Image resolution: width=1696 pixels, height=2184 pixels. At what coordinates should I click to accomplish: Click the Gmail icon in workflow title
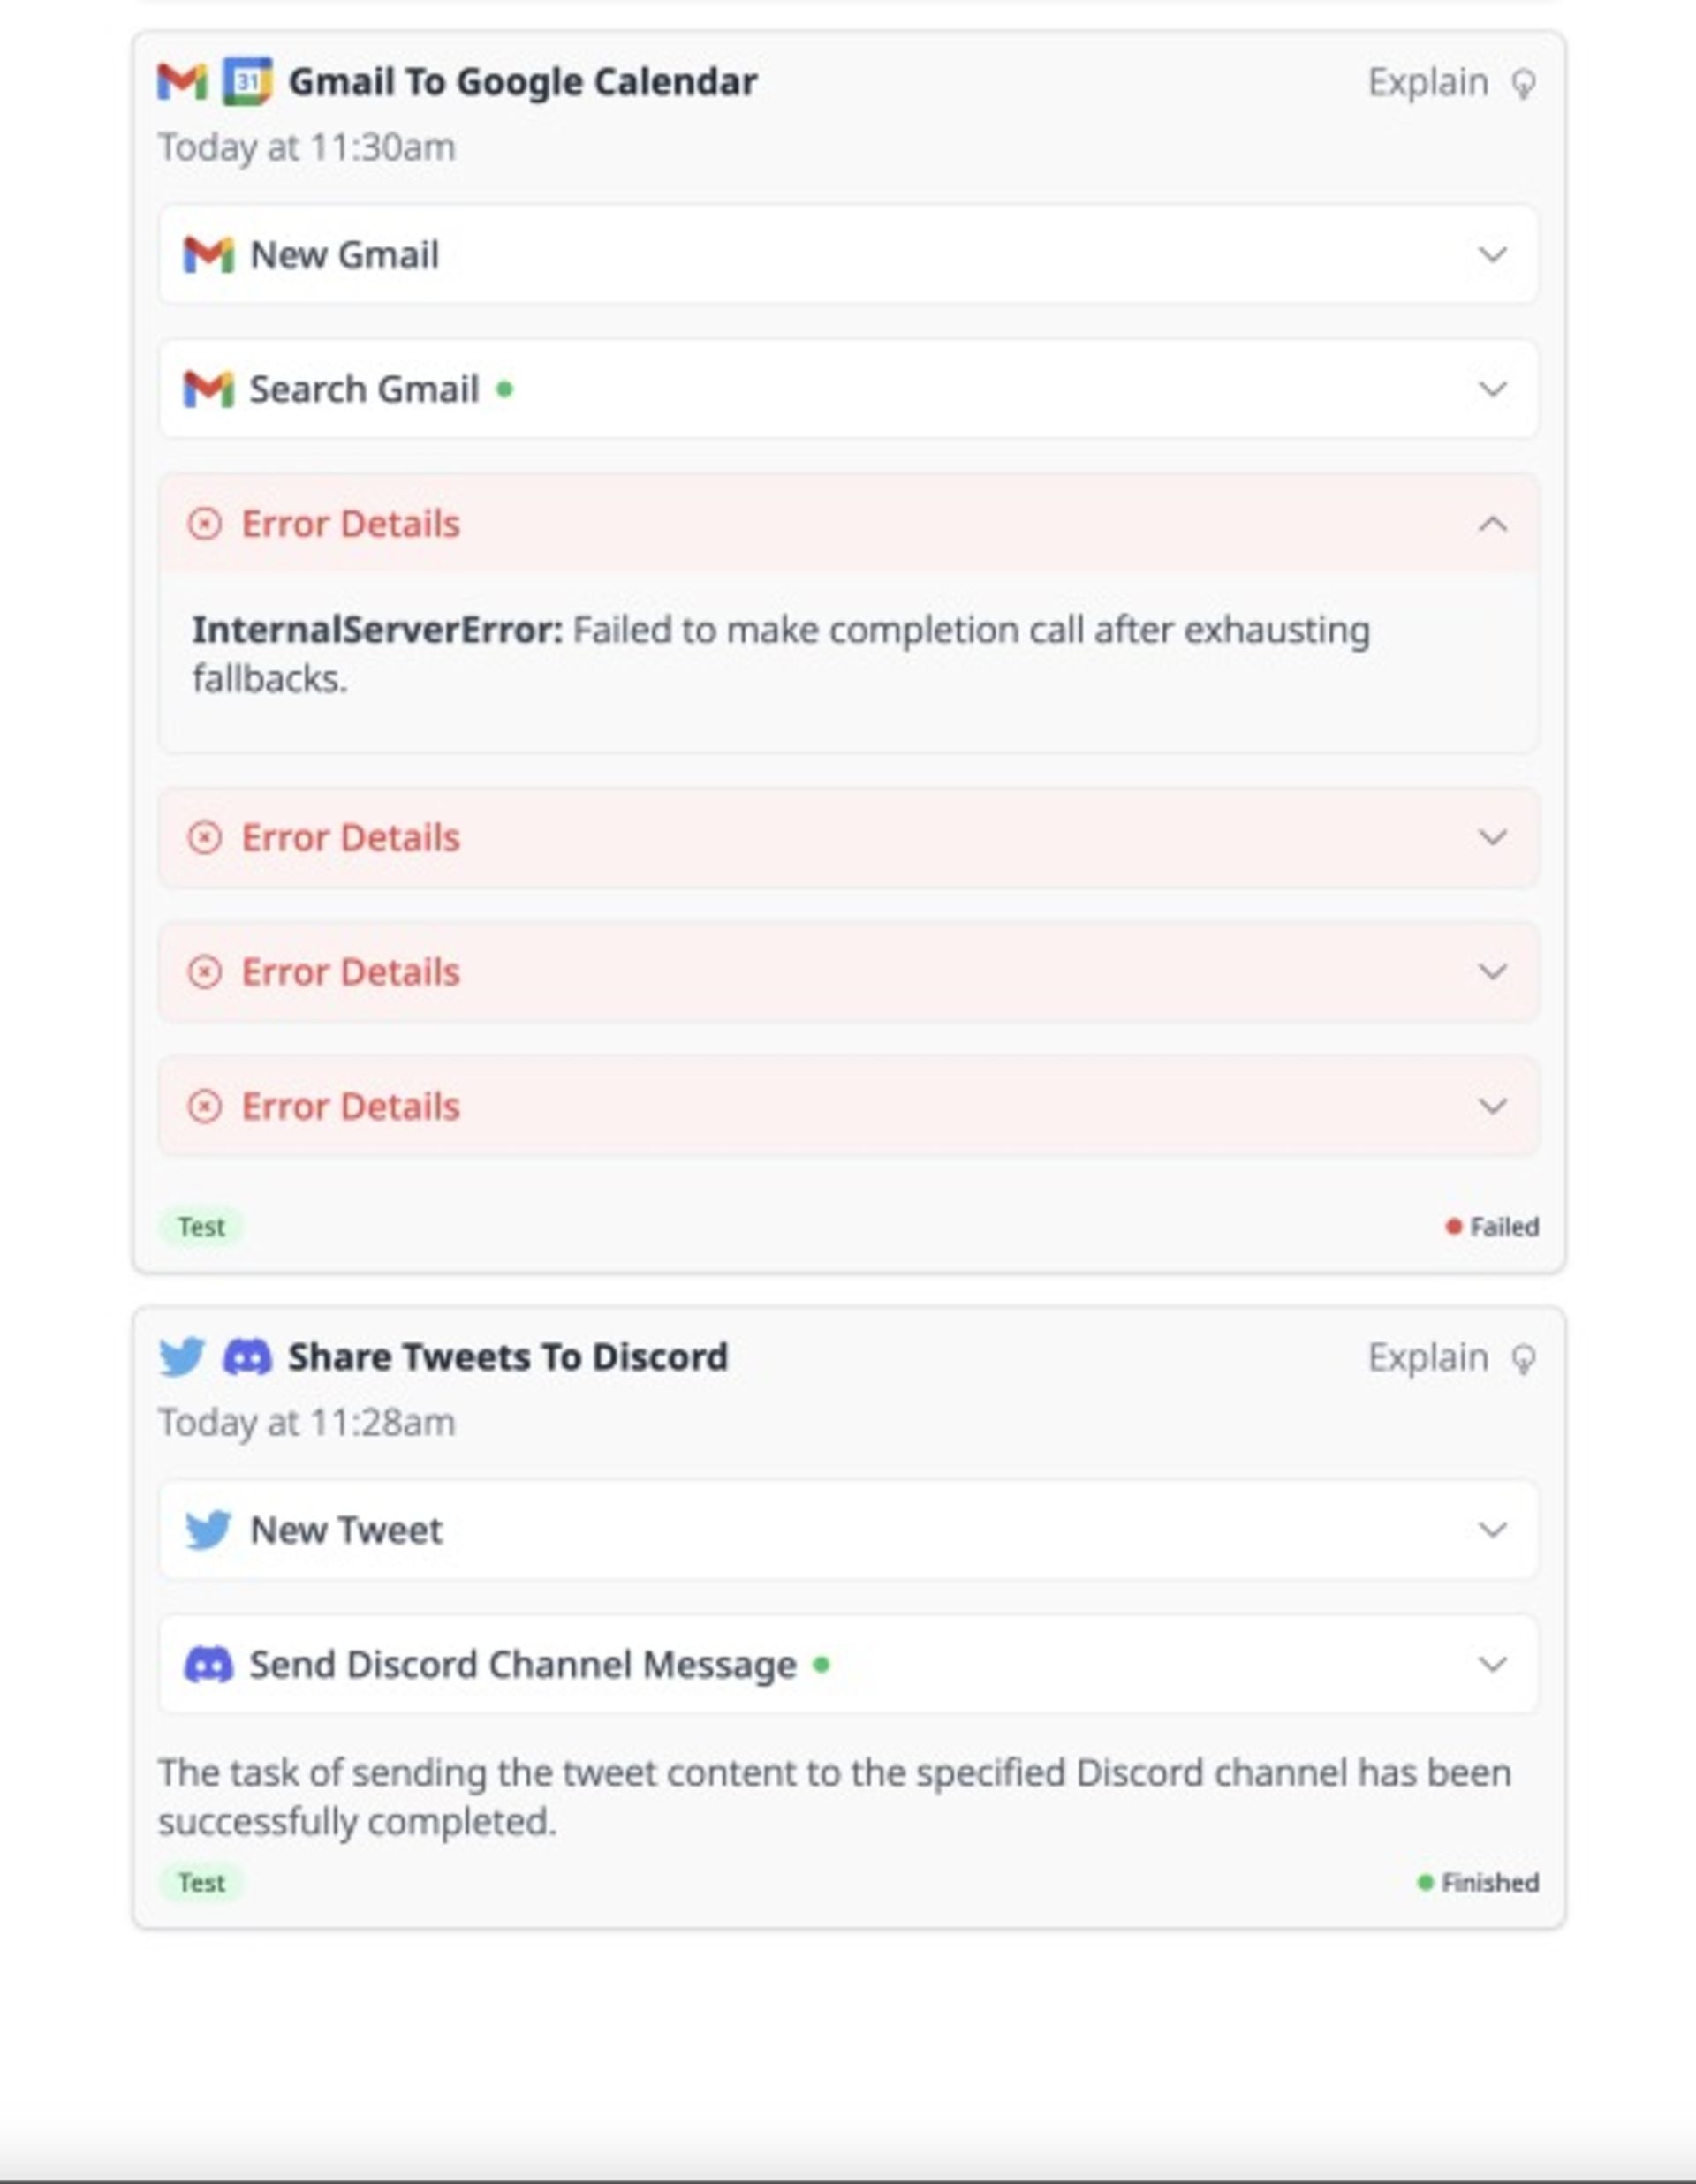tap(182, 82)
